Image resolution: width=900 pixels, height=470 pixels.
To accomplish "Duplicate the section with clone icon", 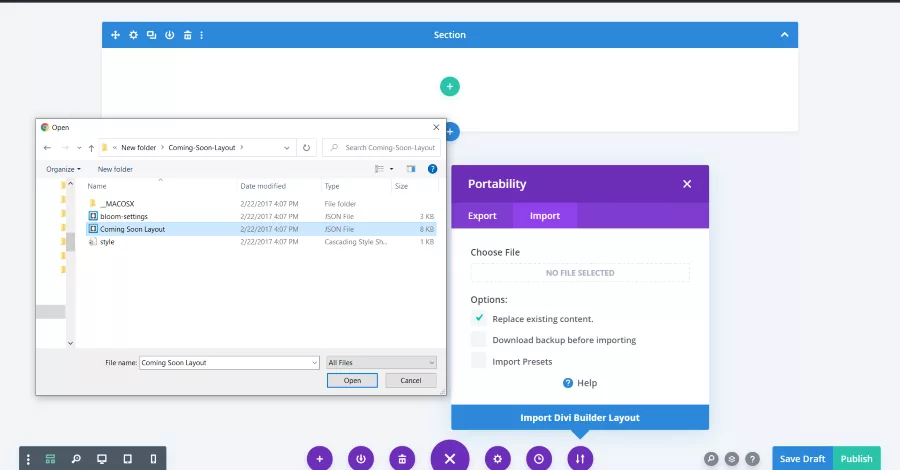I will click(x=152, y=35).
